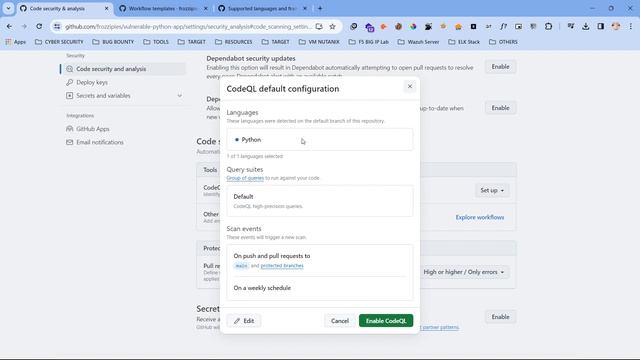Click the f? extension icon

click(x=504, y=27)
